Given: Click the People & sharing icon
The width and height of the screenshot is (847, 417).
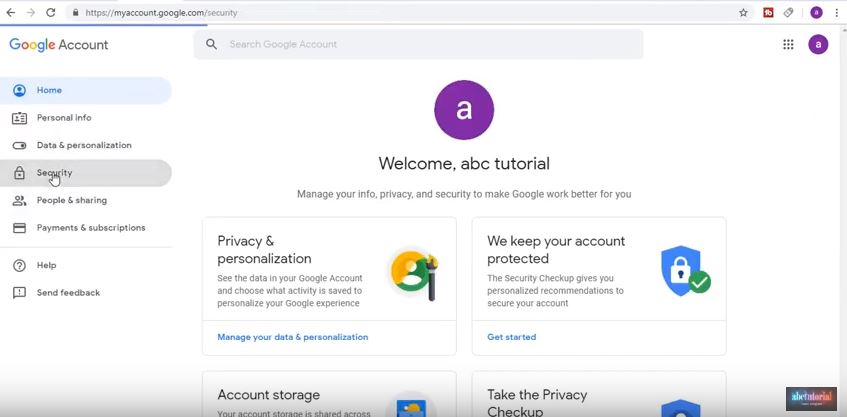Looking at the screenshot, I should tap(19, 200).
